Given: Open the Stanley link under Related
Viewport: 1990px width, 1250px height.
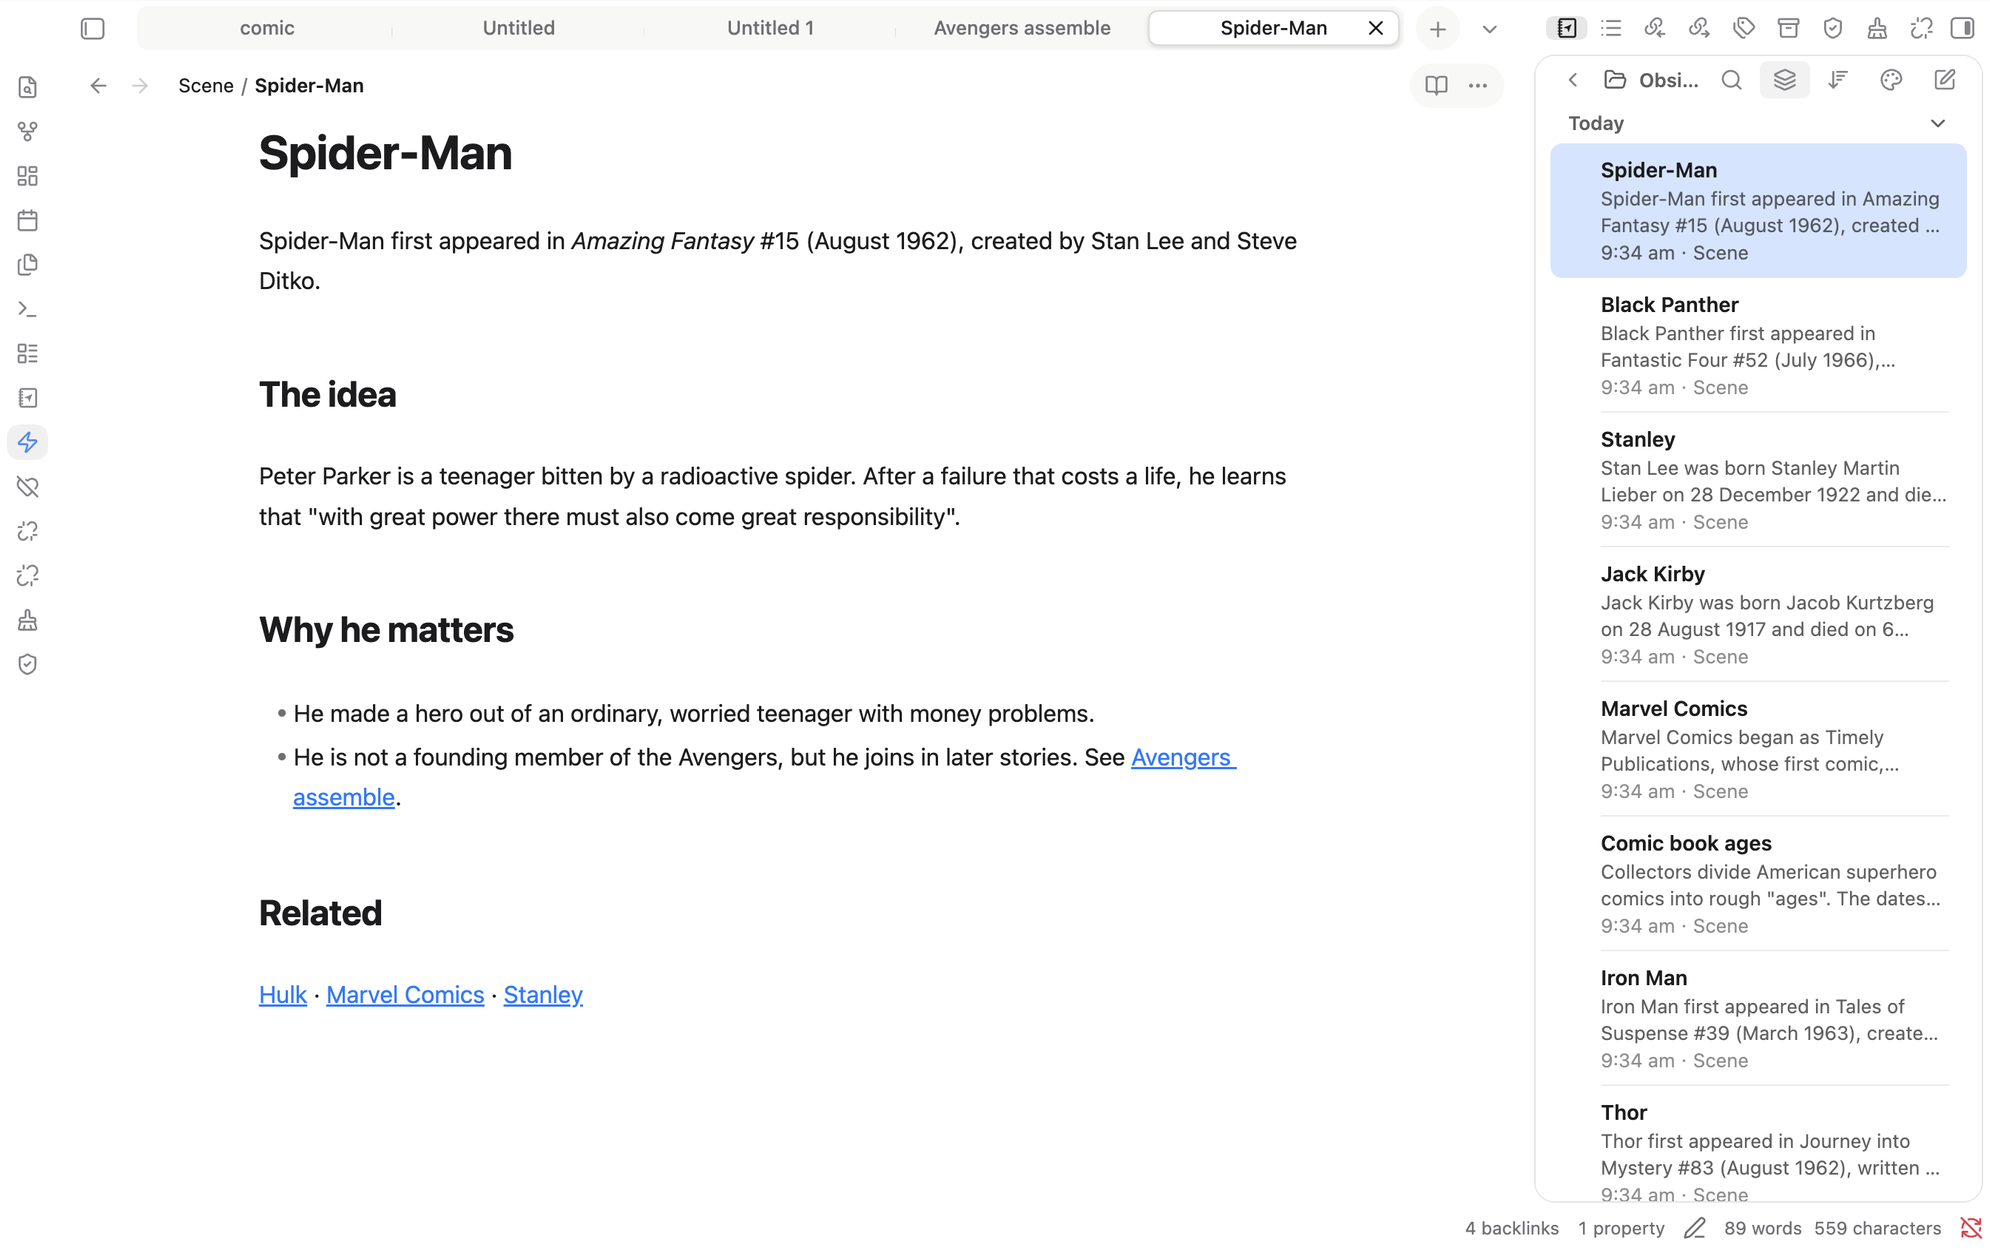Looking at the screenshot, I should (x=543, y=995).
